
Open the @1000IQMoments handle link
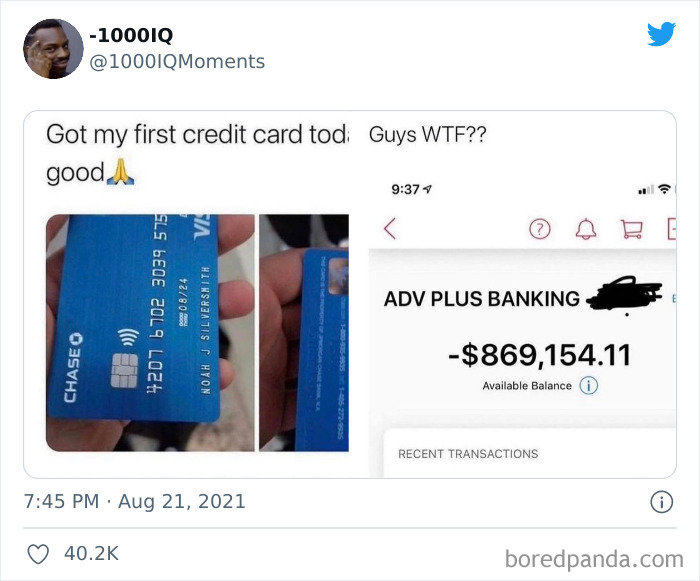(x=177, y=62)
